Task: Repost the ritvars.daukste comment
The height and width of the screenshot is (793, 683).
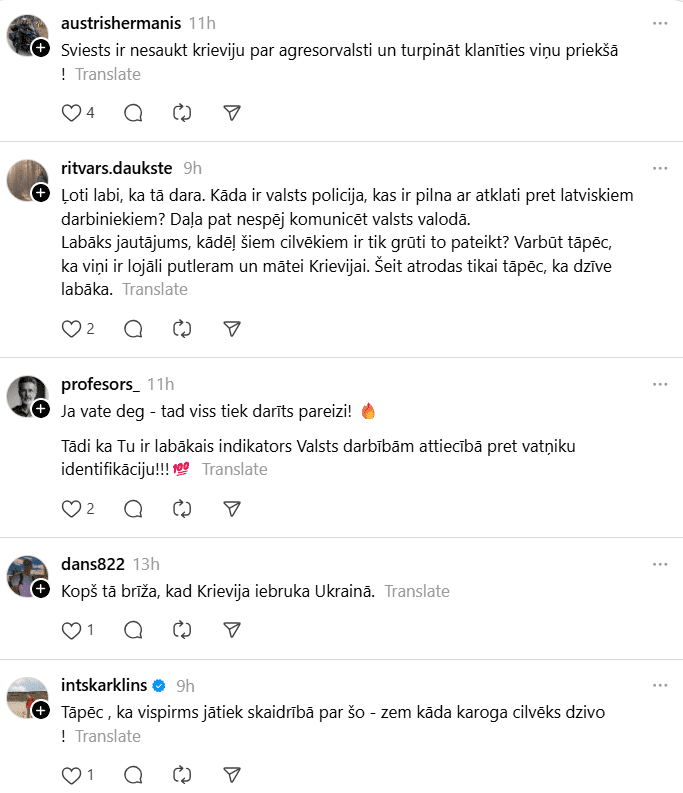Action: click(x=182, y=328)
